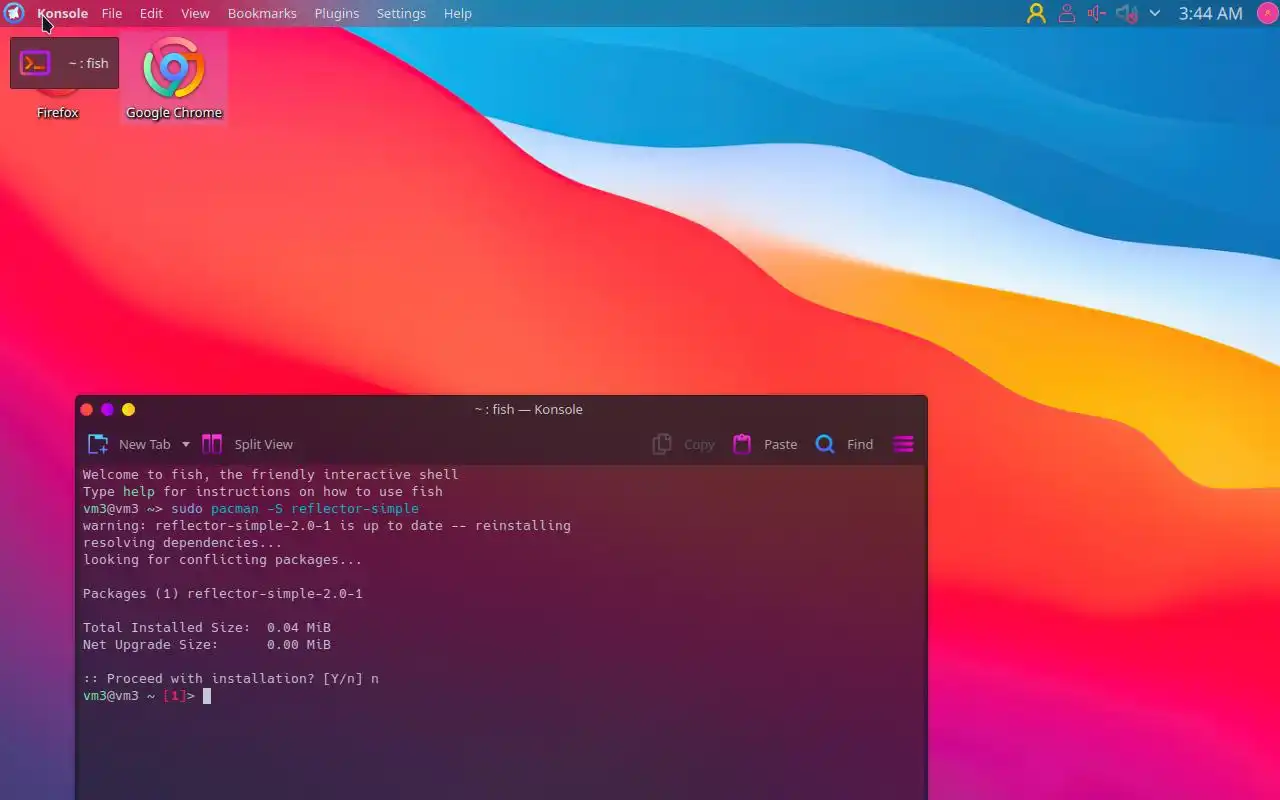Viewport: 1280px width, 800px height.
Task: Click the muted speaker tray icon
Action: coord(1127,13)
